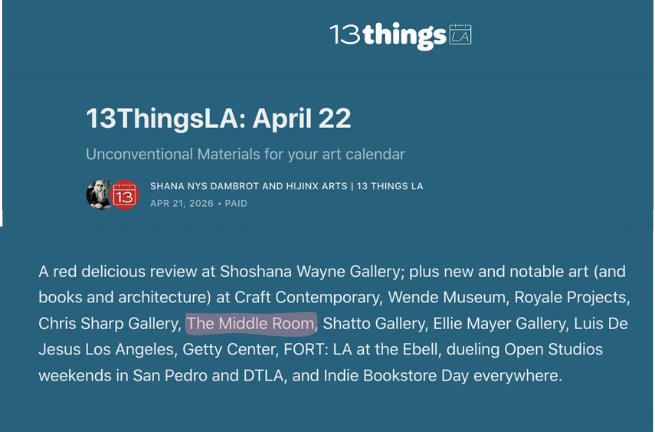The width and height of the screenshot is (655, 432).
Task: Click Craft Contemporary in the summary text
Action: [307, 297]
